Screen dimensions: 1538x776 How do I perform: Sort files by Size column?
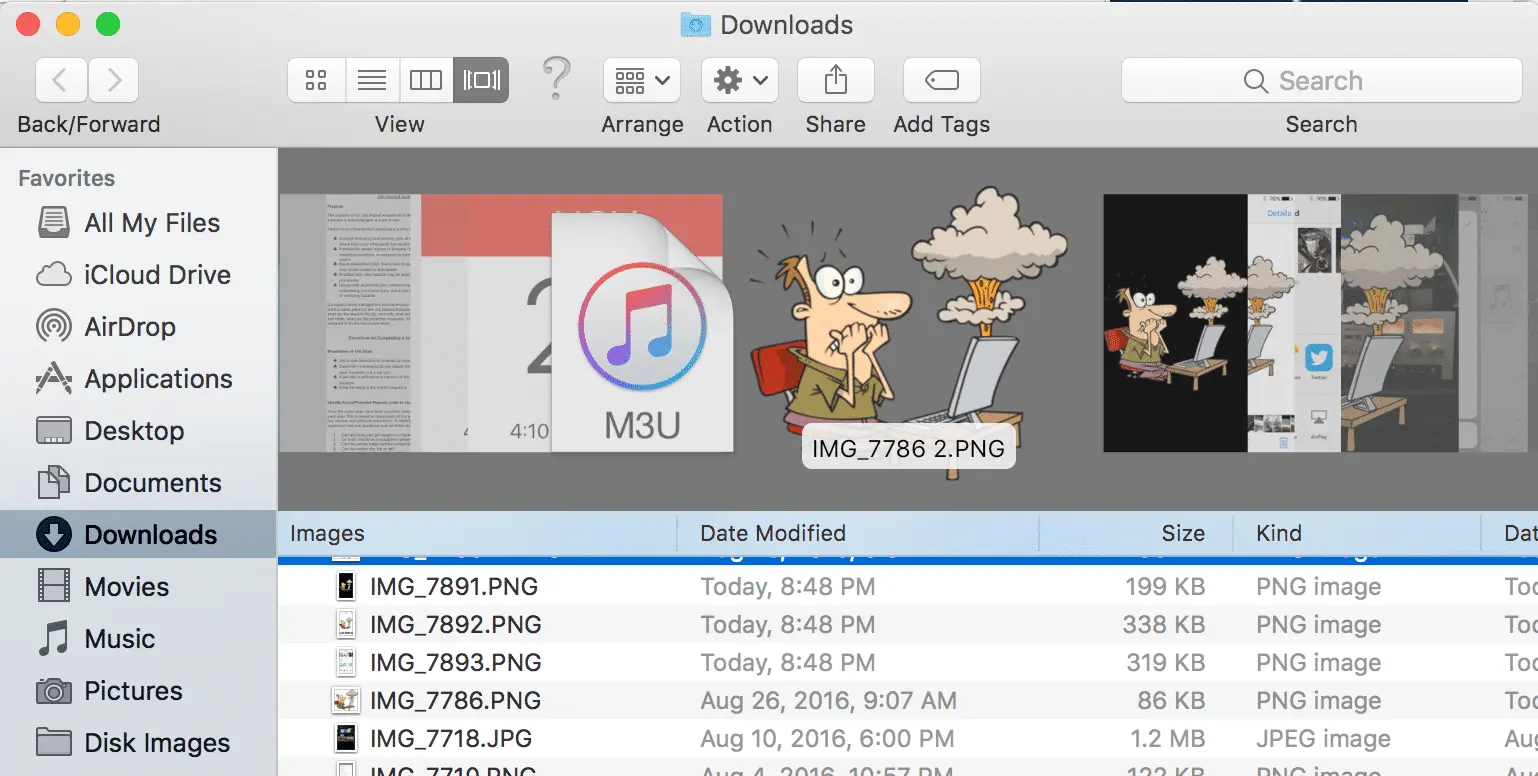coord(1182,533)
